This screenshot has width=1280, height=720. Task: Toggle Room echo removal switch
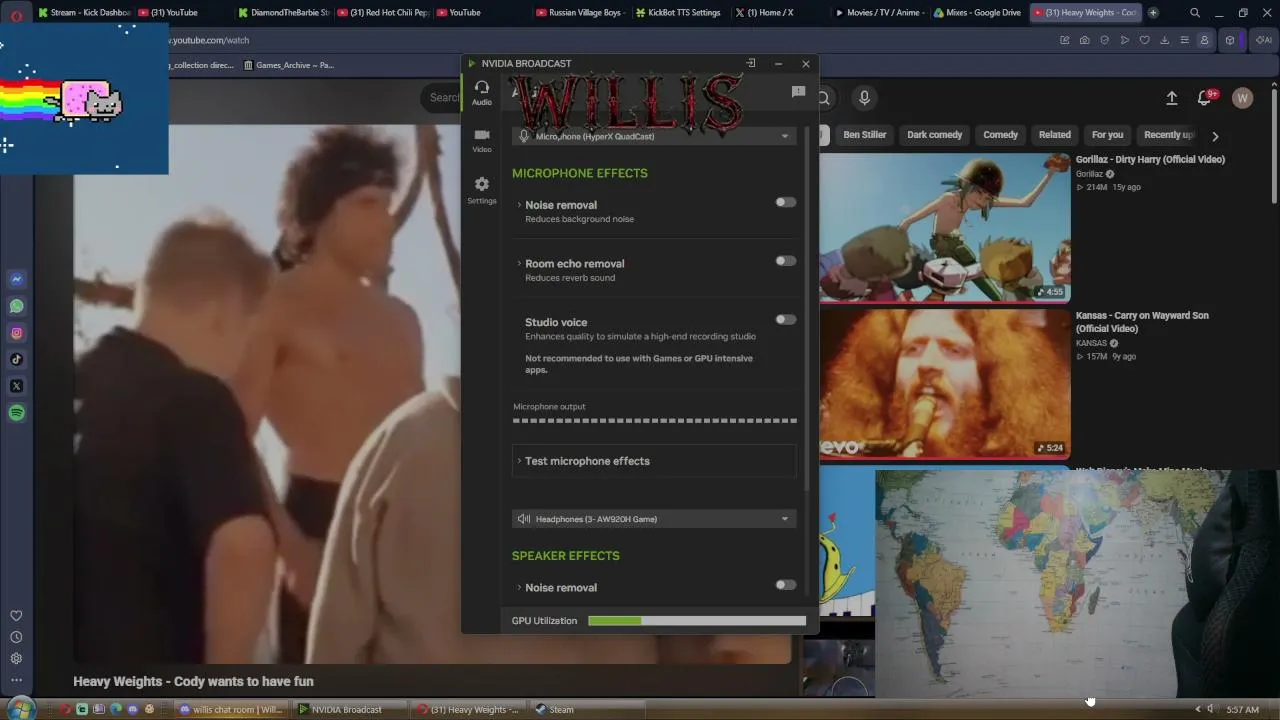pos(786,261)
